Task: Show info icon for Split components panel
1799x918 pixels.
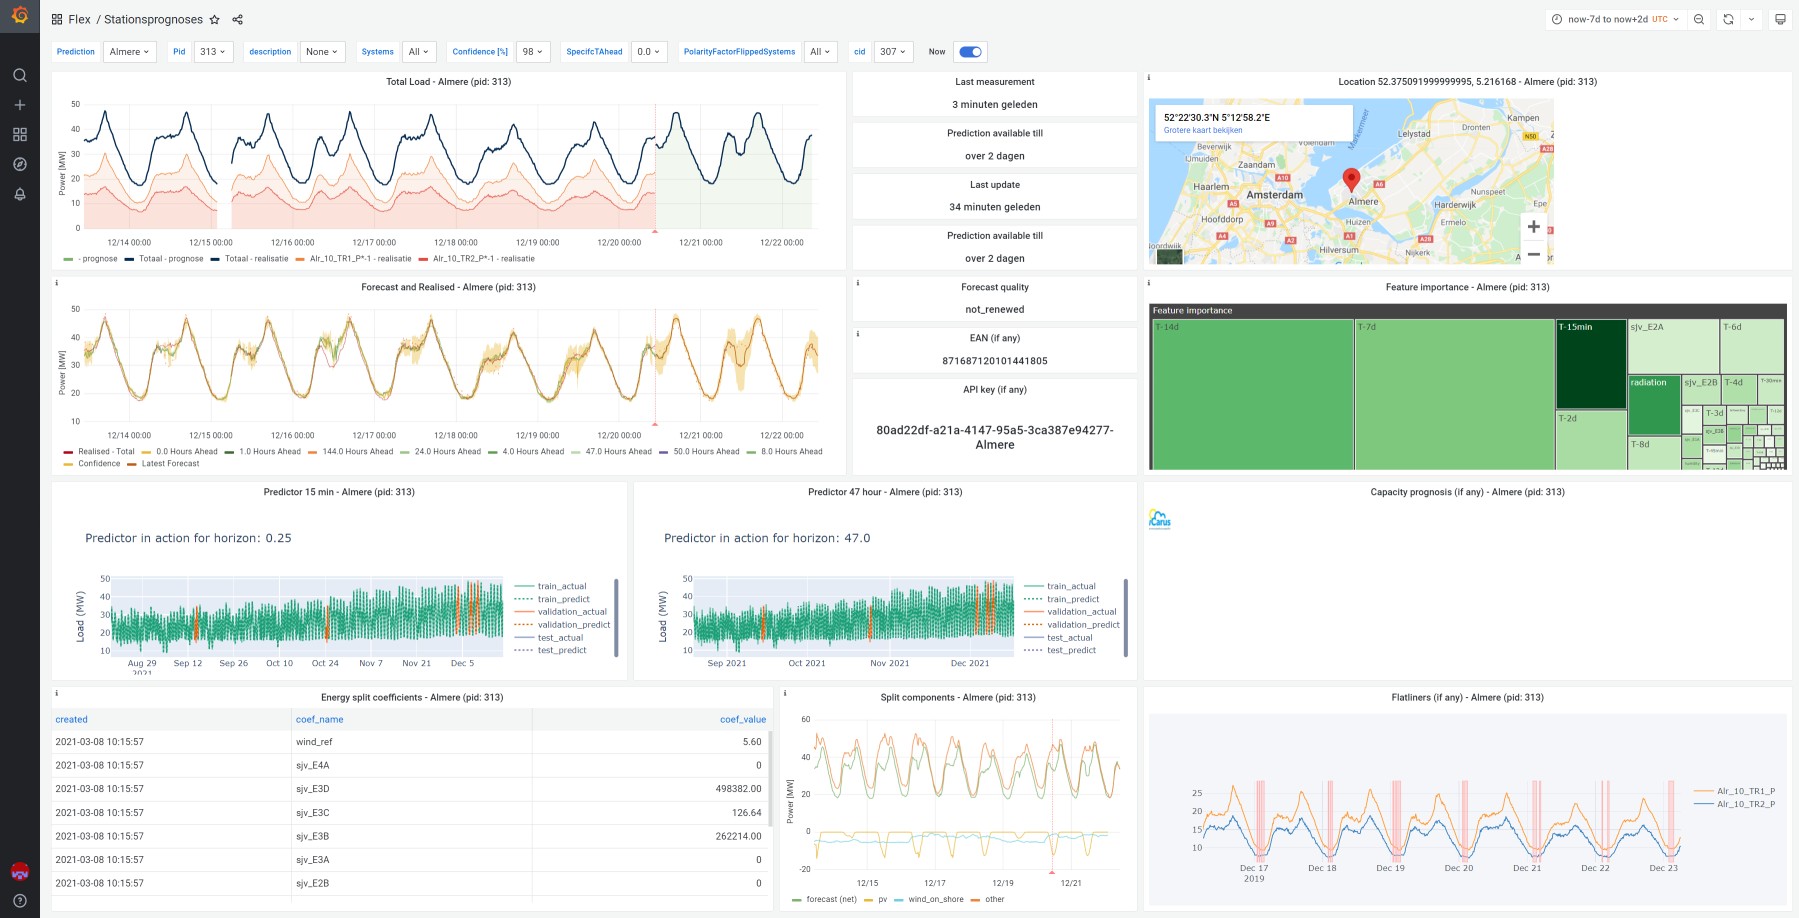Action: tap(785, 693)
